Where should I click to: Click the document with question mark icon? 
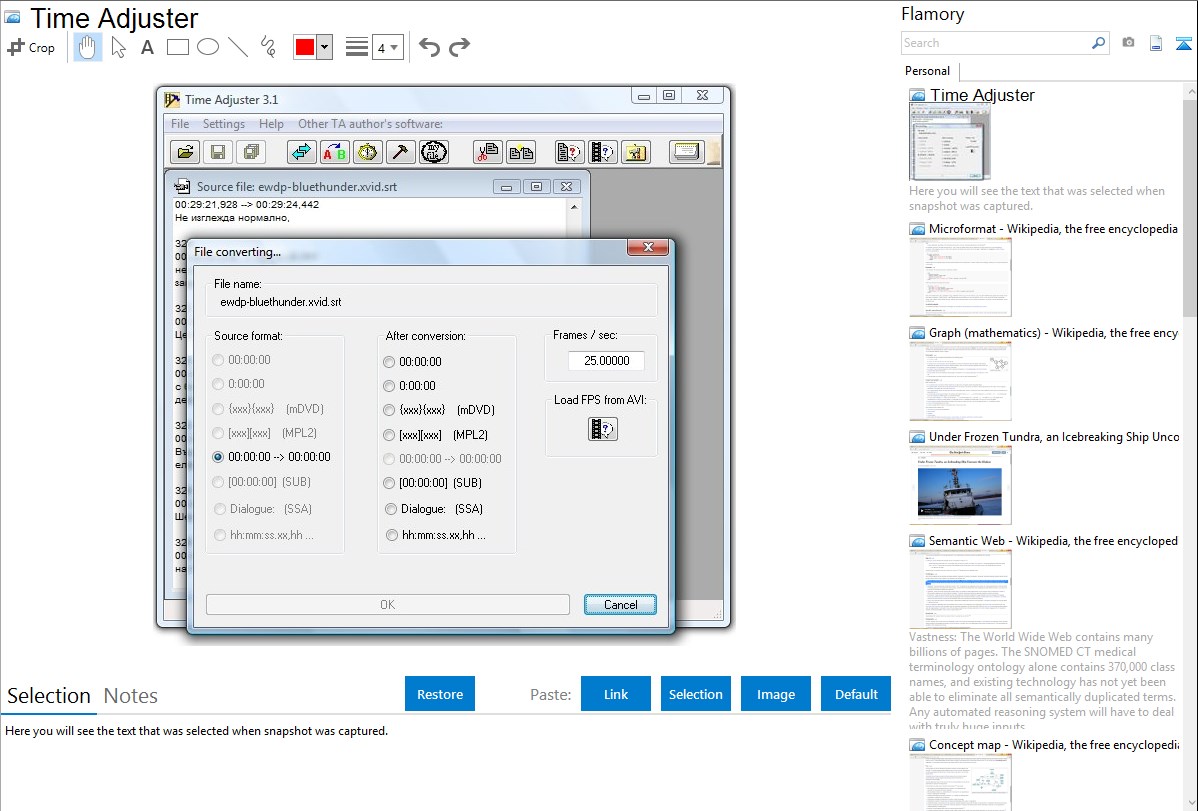[x=569, y=152]
